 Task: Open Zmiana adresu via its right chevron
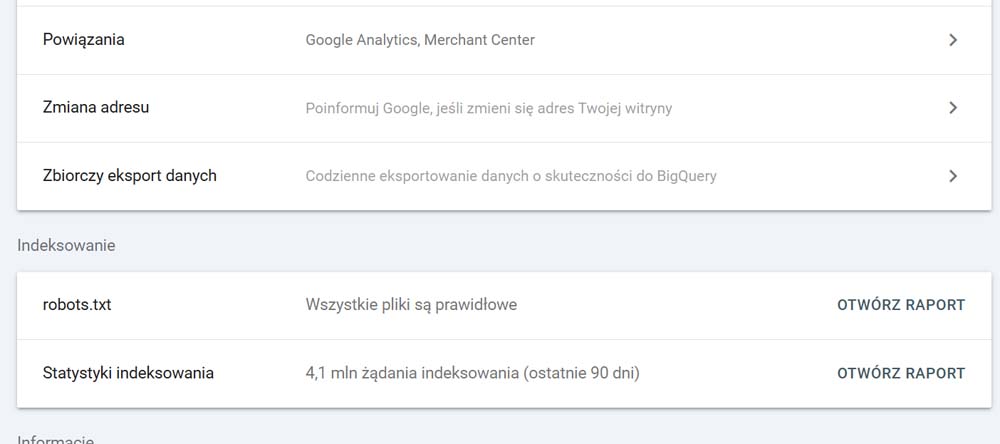click(x=953, y=108)
